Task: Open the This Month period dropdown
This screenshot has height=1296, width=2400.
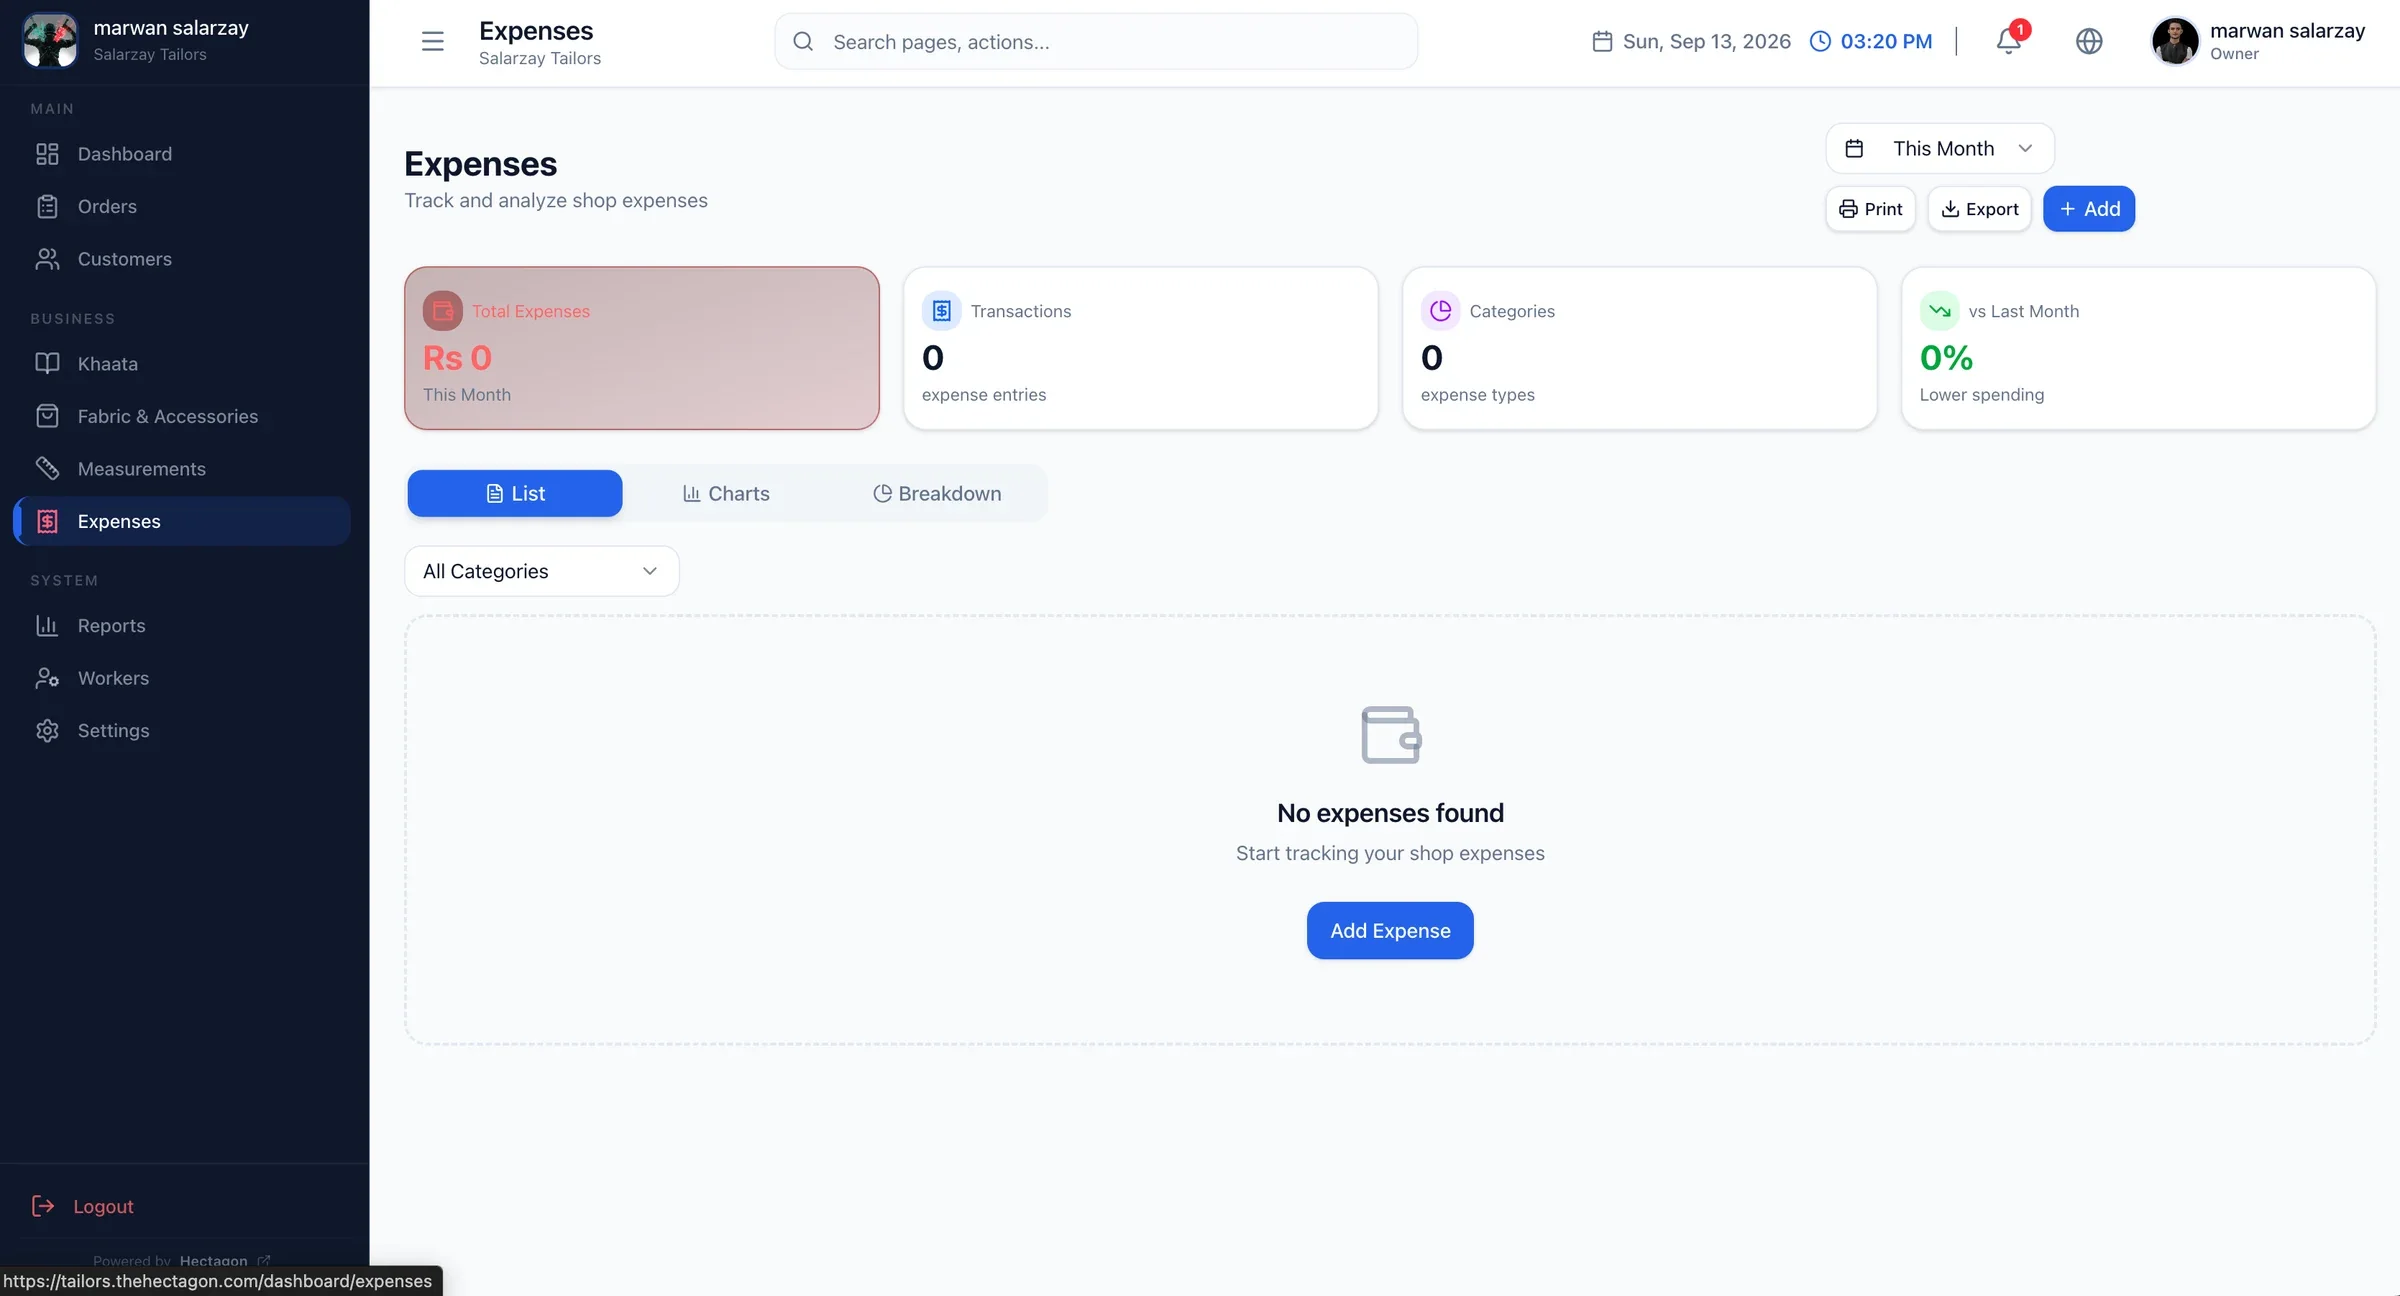Action: pos(1940,148)
